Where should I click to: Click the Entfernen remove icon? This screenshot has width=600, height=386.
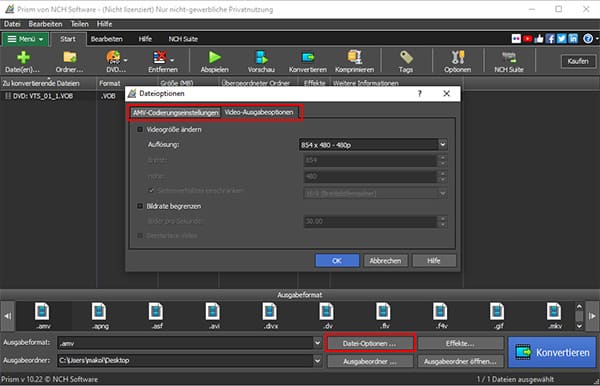[160, 57]
